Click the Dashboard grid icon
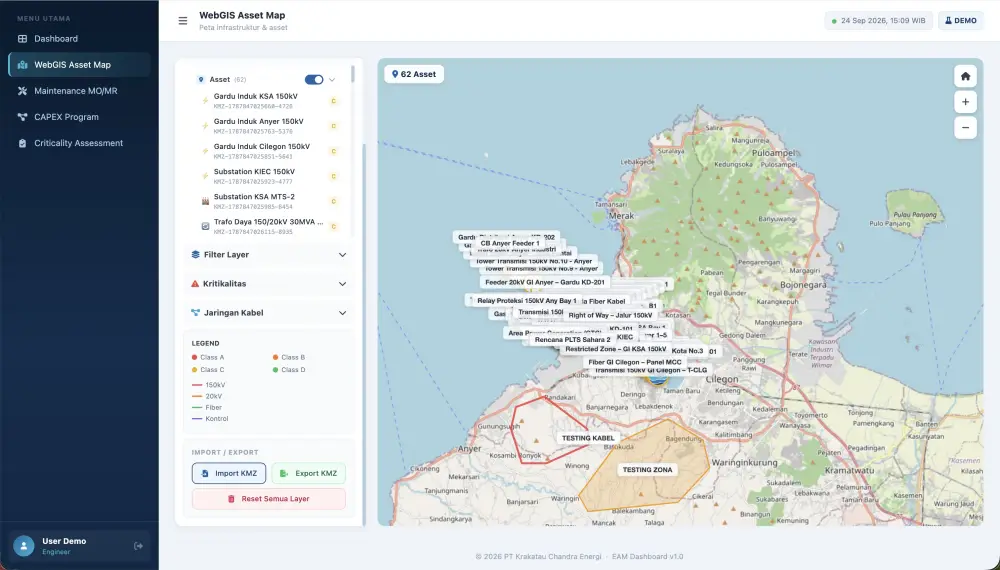 click(x=22, y=39)
